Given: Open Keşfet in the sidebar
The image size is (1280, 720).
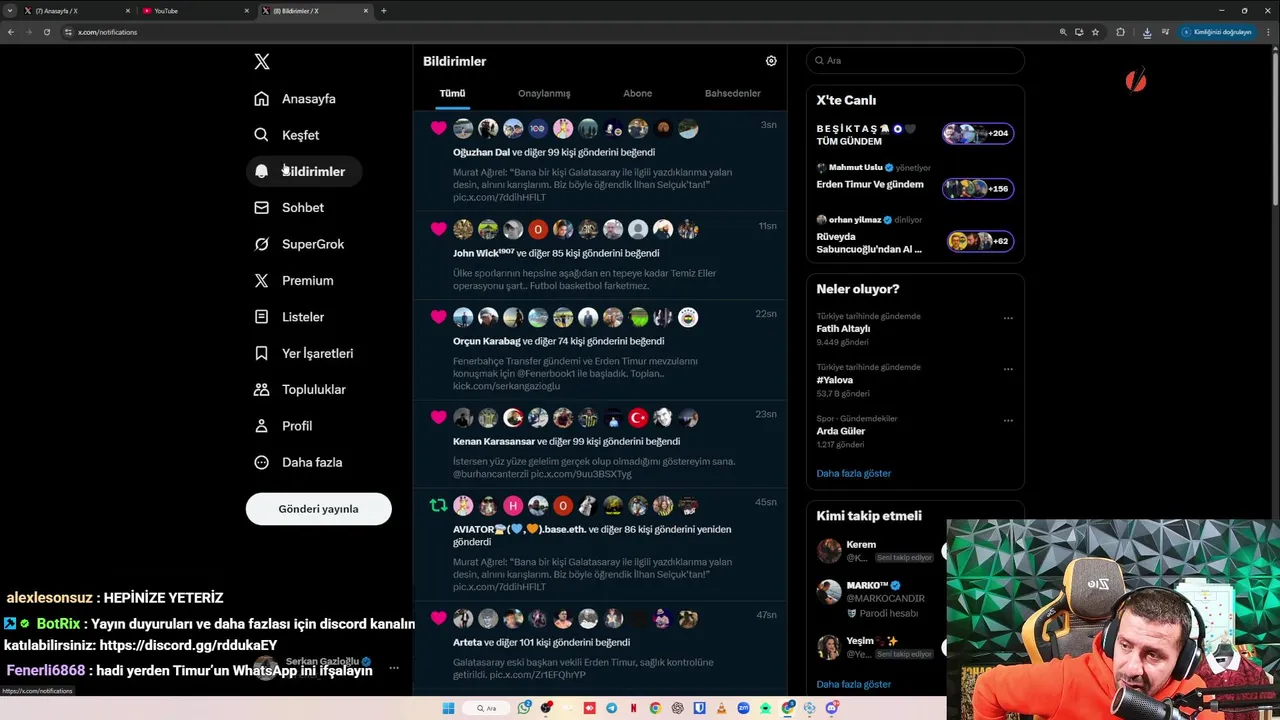Looking at the screenshot, I should point(287,135).
